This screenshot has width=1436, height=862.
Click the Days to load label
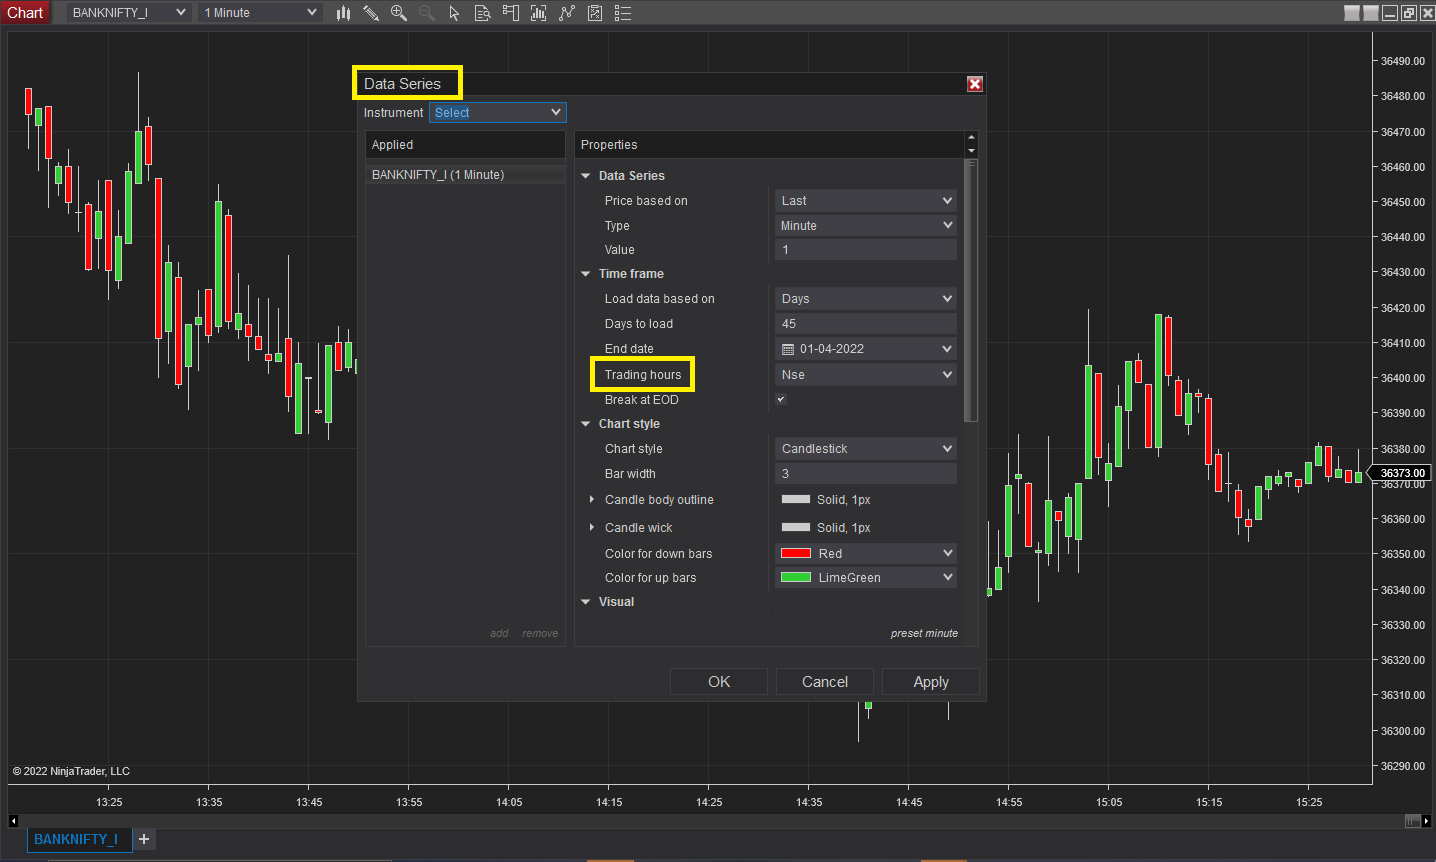(x=639, y=324)
